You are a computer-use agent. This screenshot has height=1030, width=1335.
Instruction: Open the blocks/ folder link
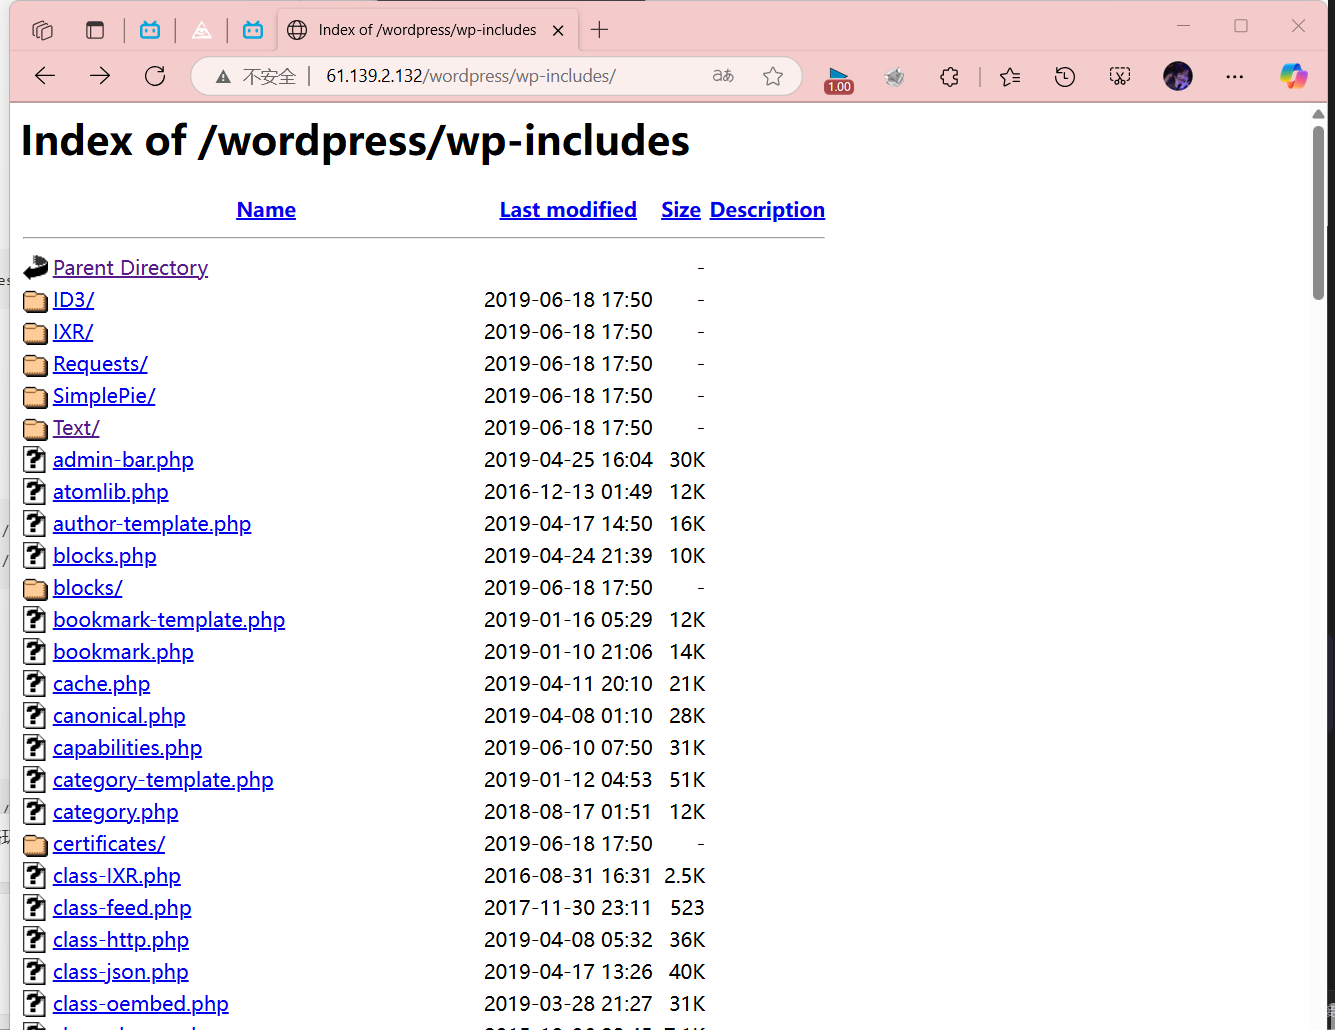[x=87, y=588]
